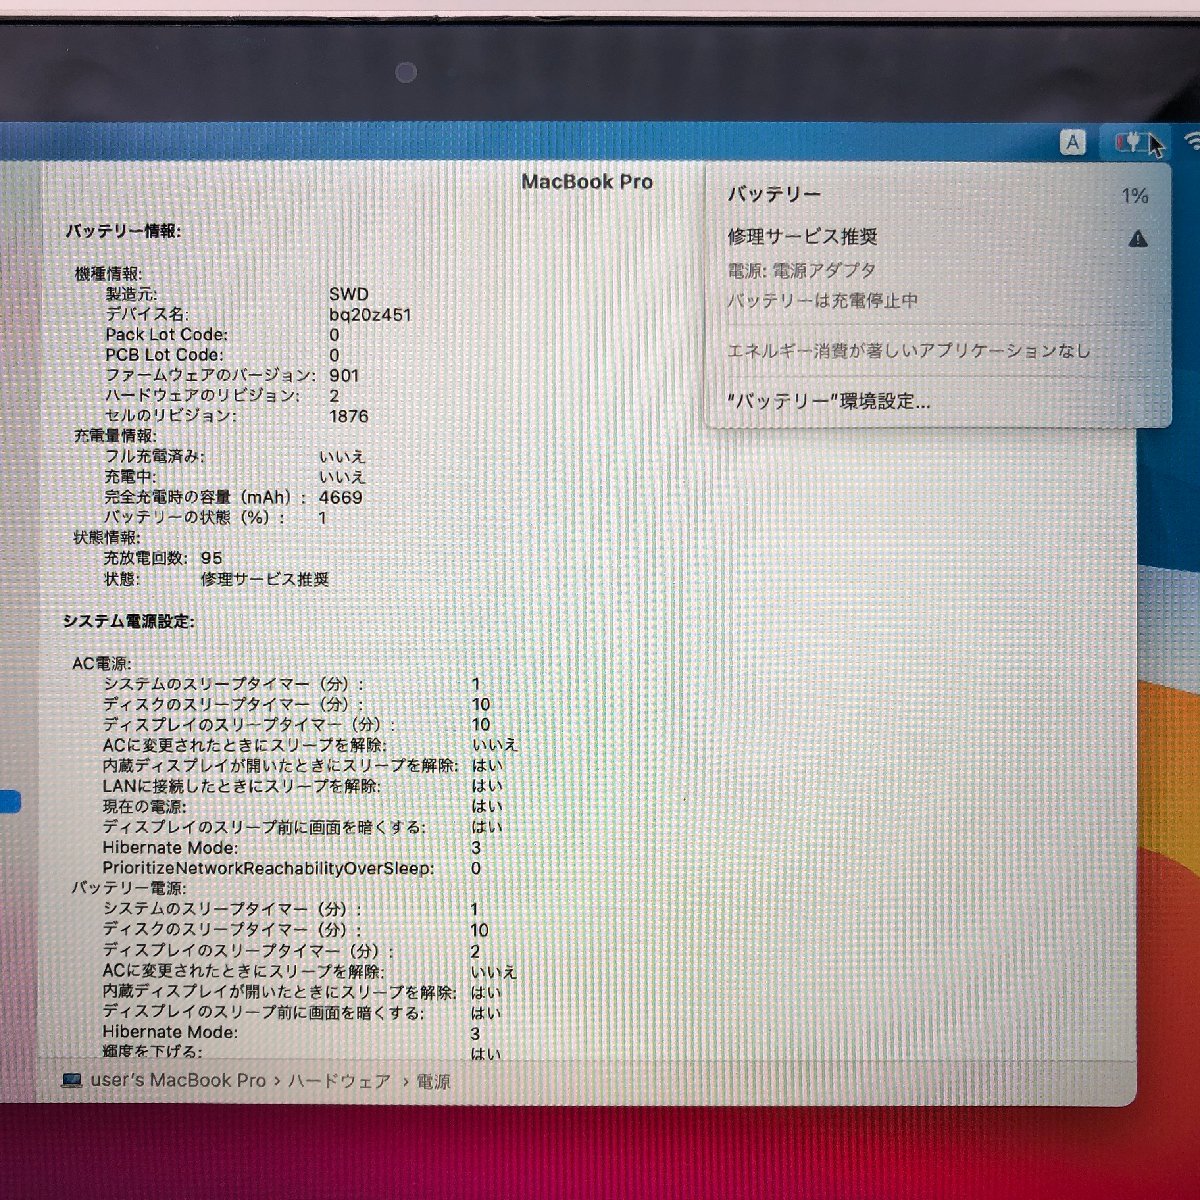The image size is (1200, 1200).
Task: Collapse the システム電源設定 section header
Action: tap(128, 620)
